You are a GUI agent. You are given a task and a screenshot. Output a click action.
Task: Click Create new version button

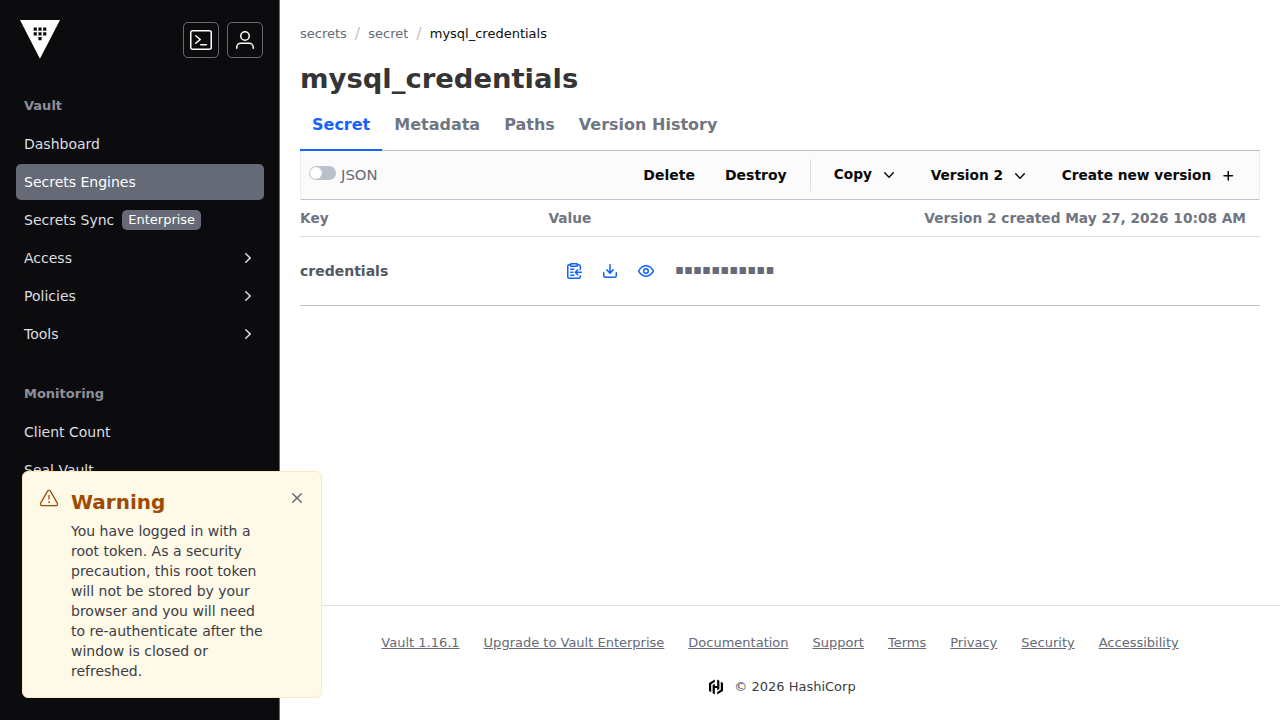pos(1148,175)
